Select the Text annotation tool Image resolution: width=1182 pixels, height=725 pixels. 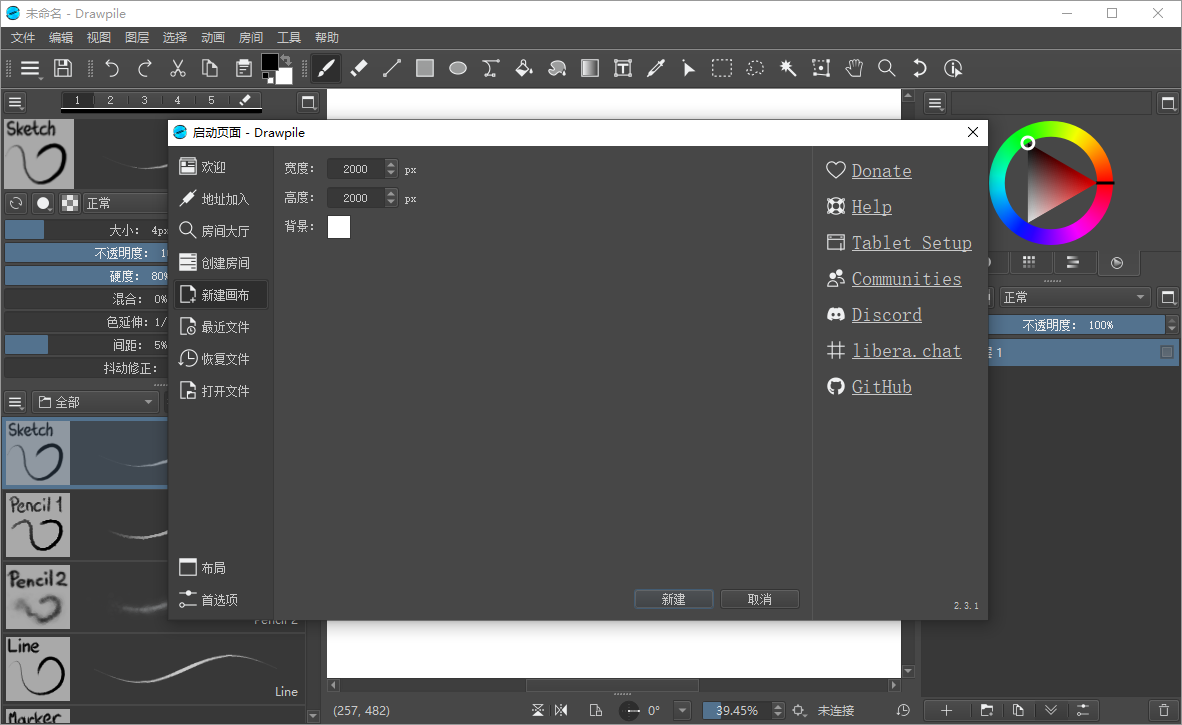623,69
